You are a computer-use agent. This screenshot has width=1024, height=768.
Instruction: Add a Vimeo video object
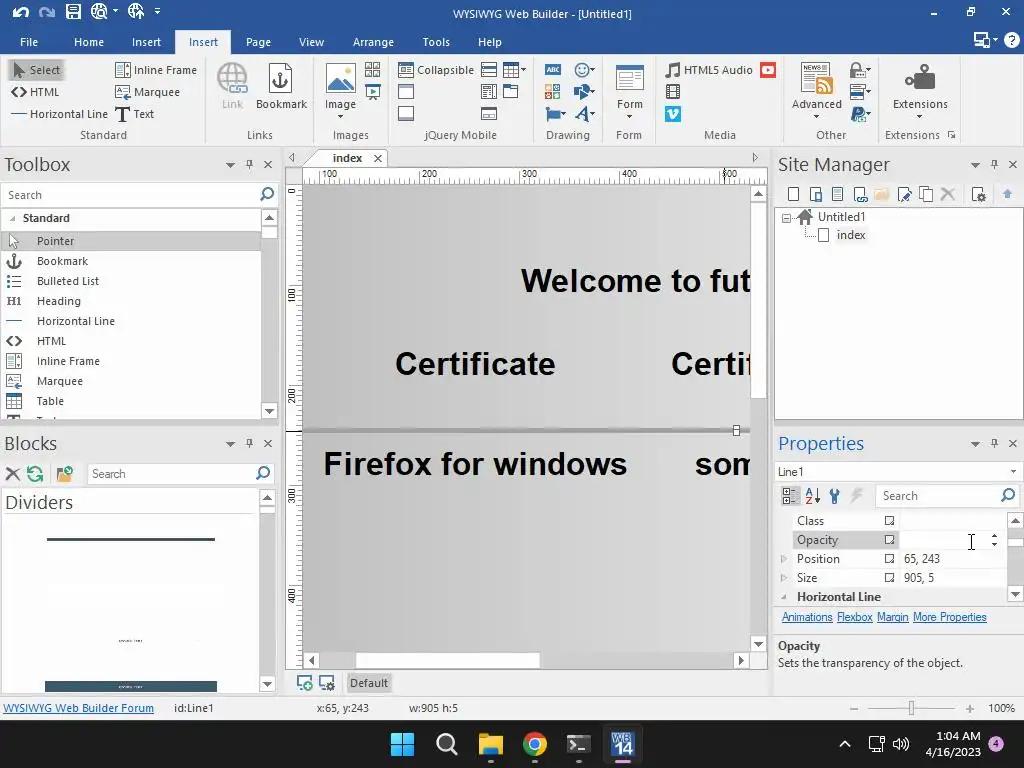(673, 114)
